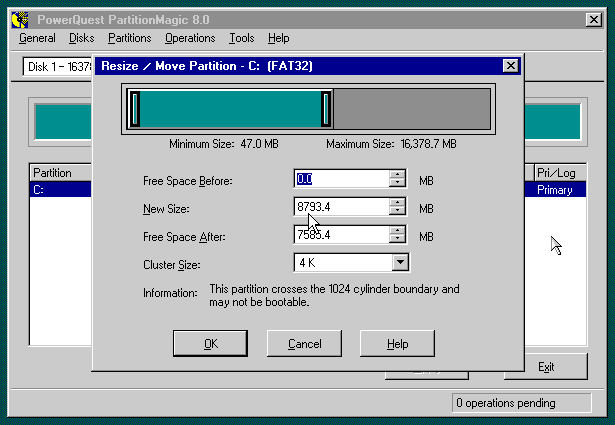Click the teal disk map in main window
This screenshot has height=425, width=615.
click(x=63, y=122)
